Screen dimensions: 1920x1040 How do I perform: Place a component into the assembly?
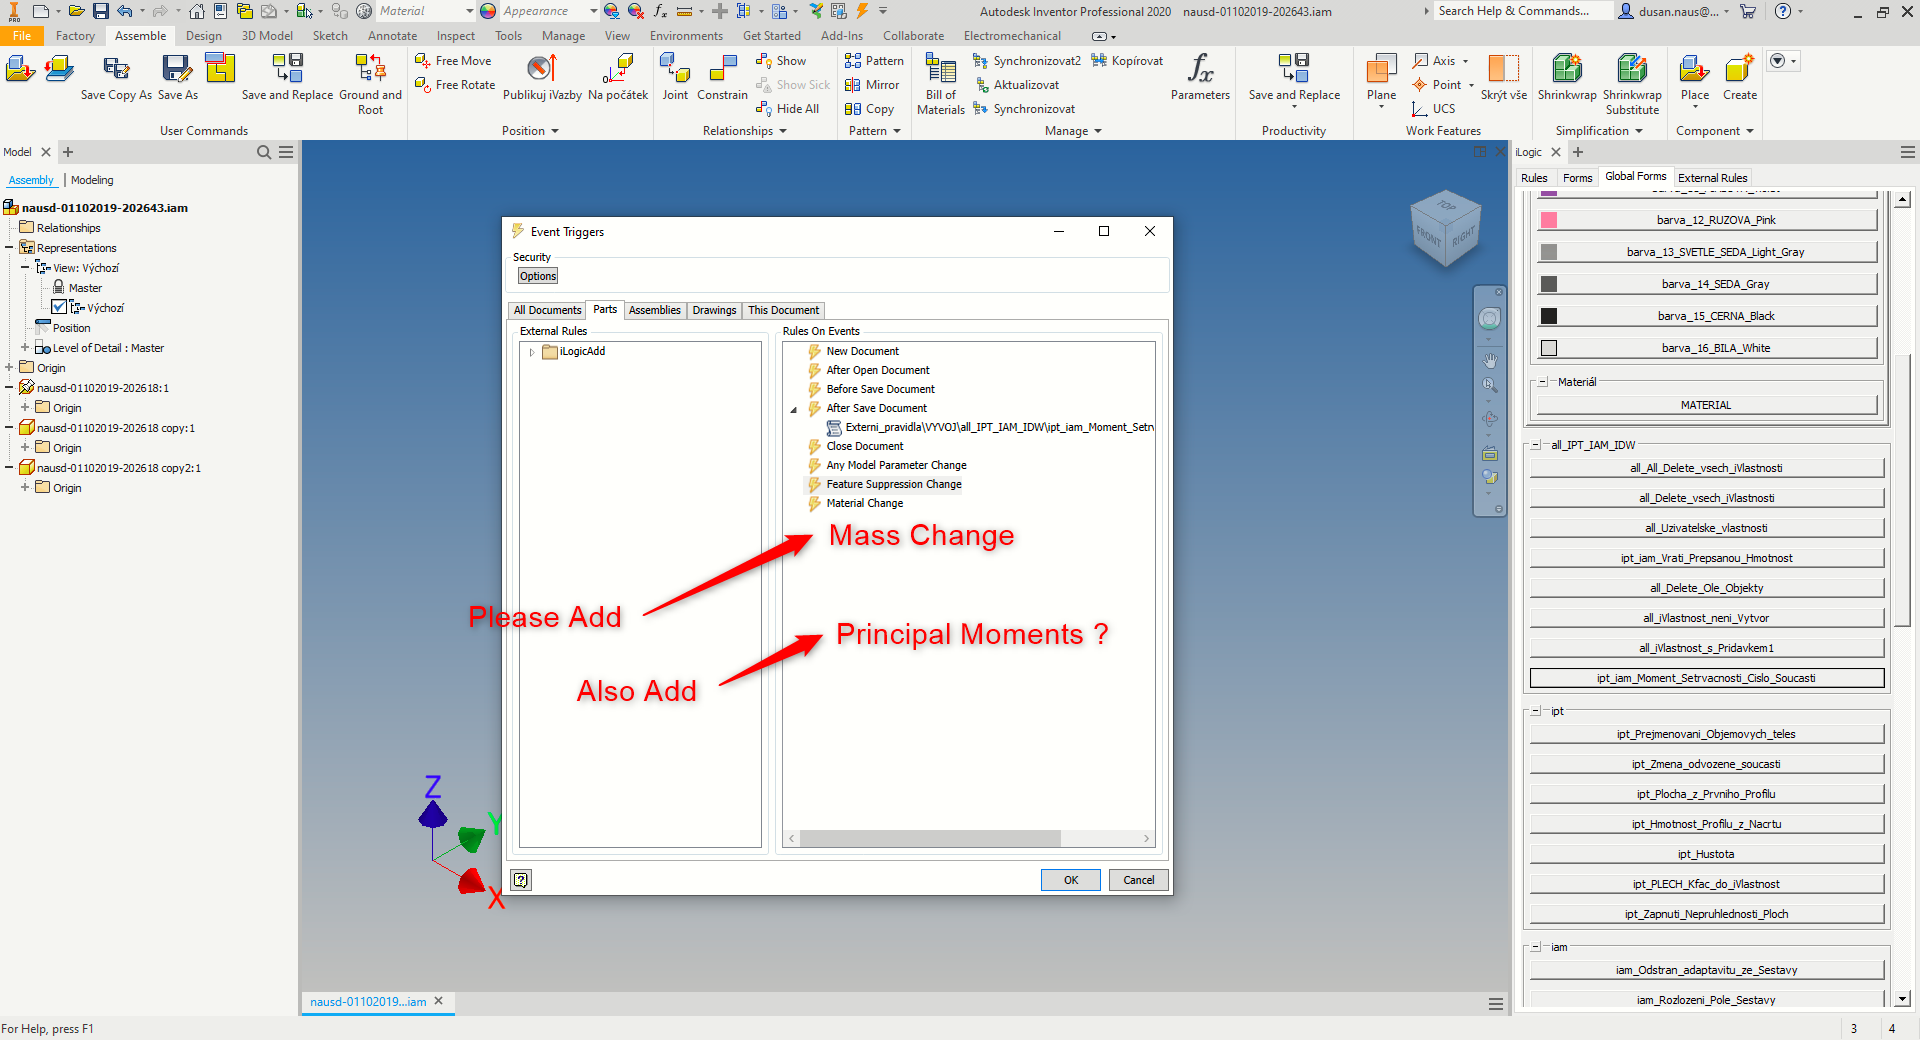[1693, 78]
